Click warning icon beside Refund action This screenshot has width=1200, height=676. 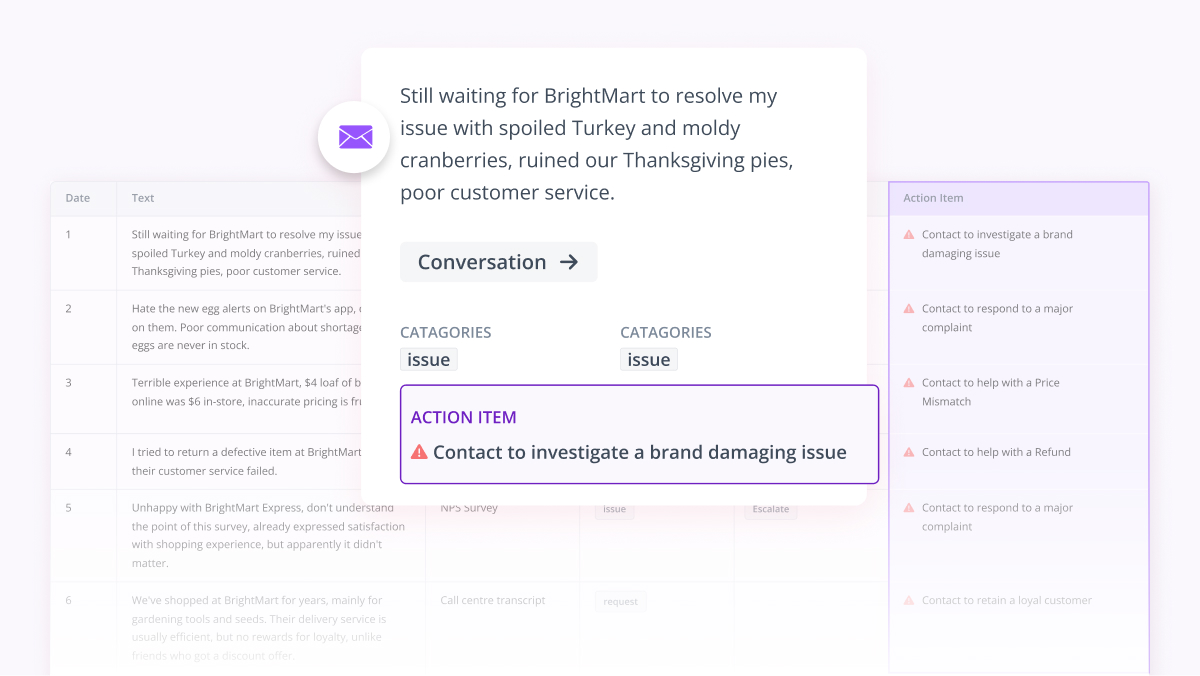[x=909, y=452]
